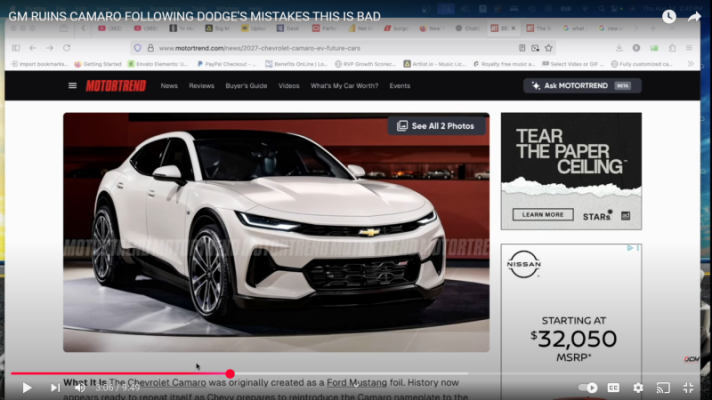Image resolution: width=712 pixels, height=400 pixels.
Task: Open the News menu item
Action: tap(169, 86)
